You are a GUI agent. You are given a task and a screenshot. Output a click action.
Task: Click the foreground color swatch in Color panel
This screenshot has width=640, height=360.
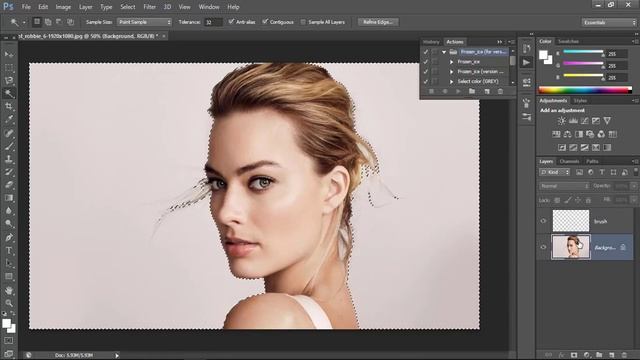coord(543,55)
